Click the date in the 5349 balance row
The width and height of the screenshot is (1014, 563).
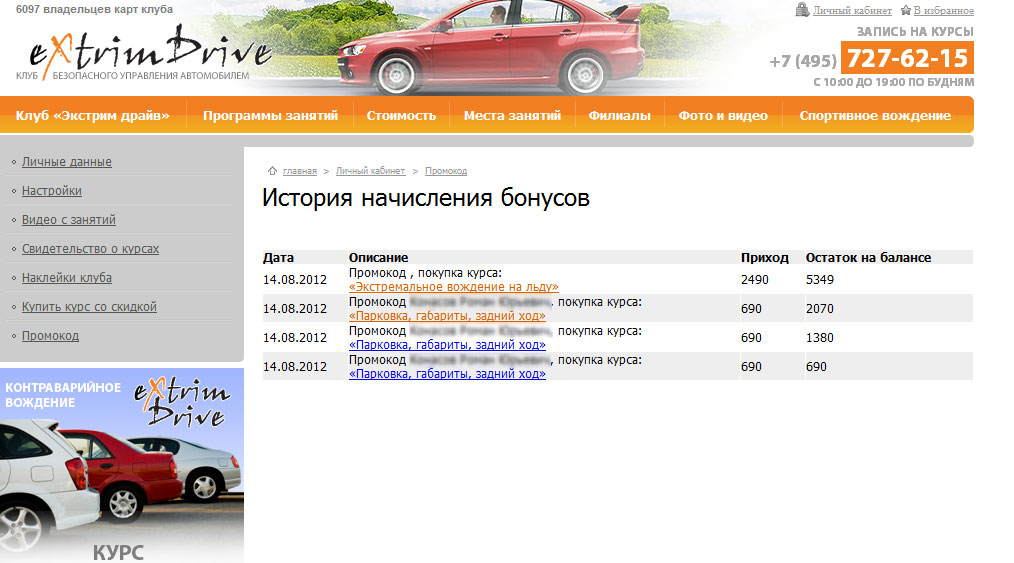click(295, 280)
